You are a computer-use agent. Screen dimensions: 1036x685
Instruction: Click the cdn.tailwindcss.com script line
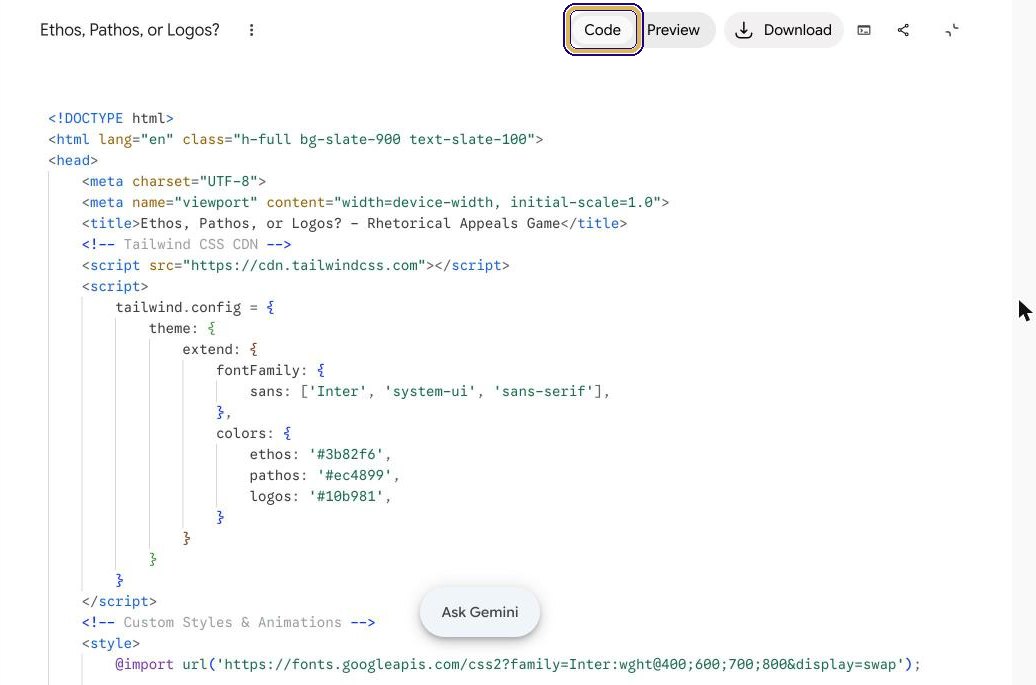[295, 266]
